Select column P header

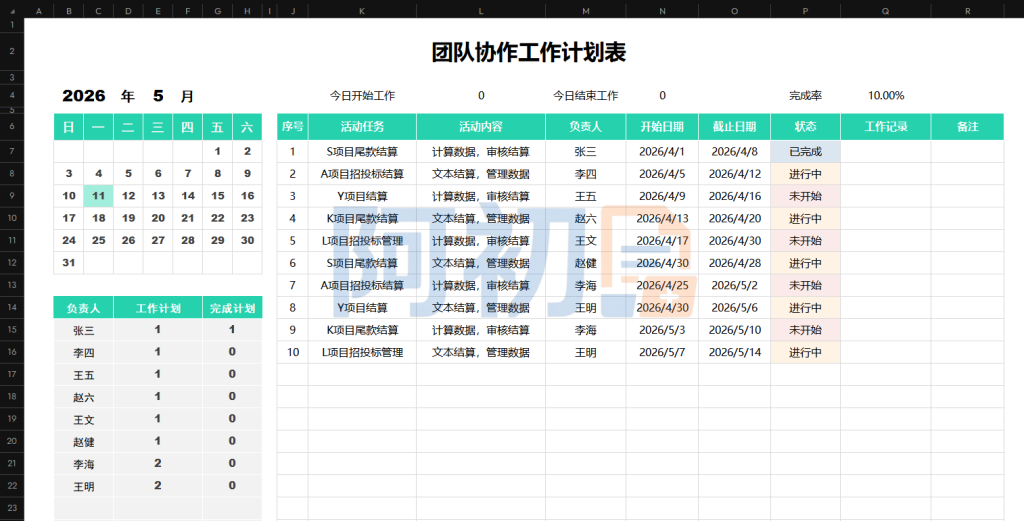805,10
